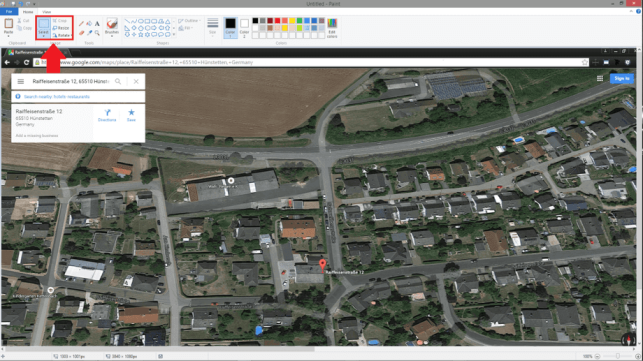643x361 pixels.
Task: Click the Copy button in Clipboard group
Action: coord(24,28)
